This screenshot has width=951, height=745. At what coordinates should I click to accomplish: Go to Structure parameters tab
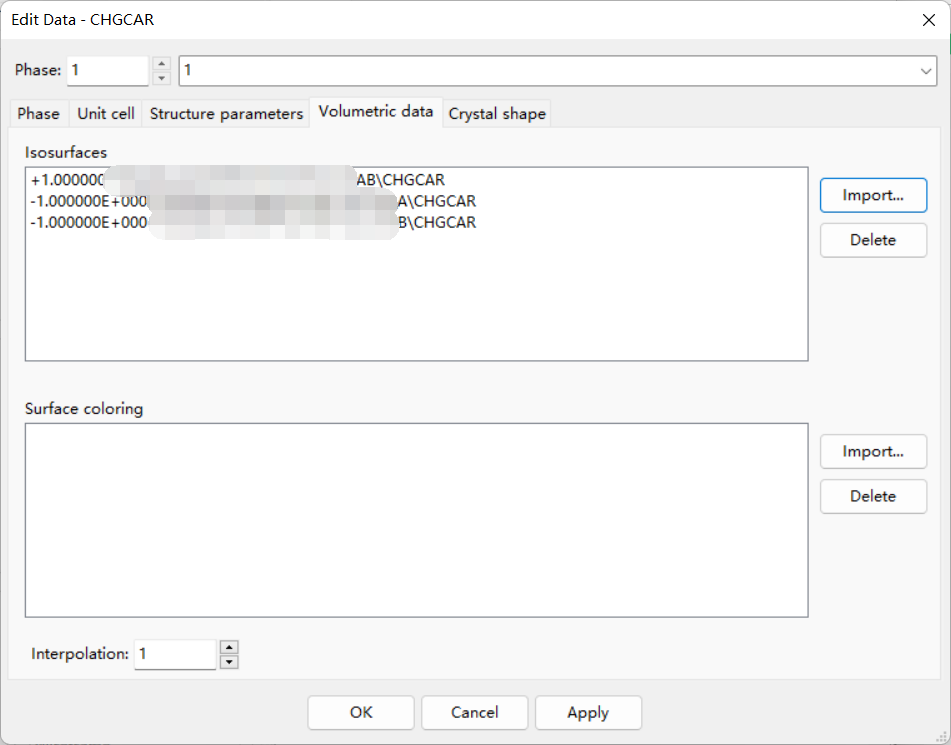click(x=226, y=113)
